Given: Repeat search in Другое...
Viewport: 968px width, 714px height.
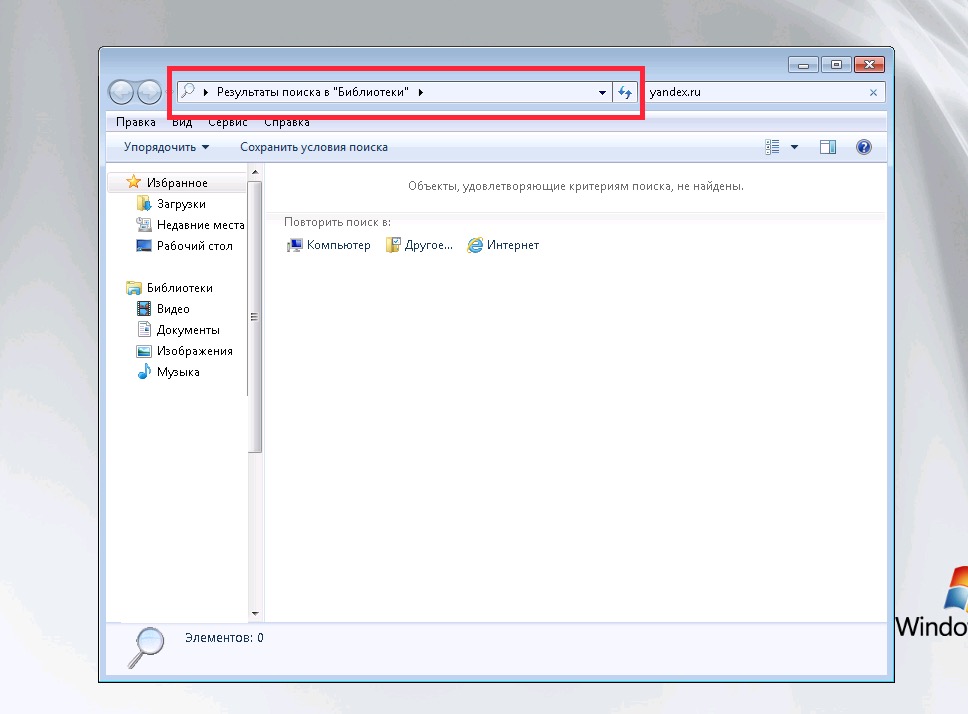Looking at the screenshot, I should coord(428,245).
